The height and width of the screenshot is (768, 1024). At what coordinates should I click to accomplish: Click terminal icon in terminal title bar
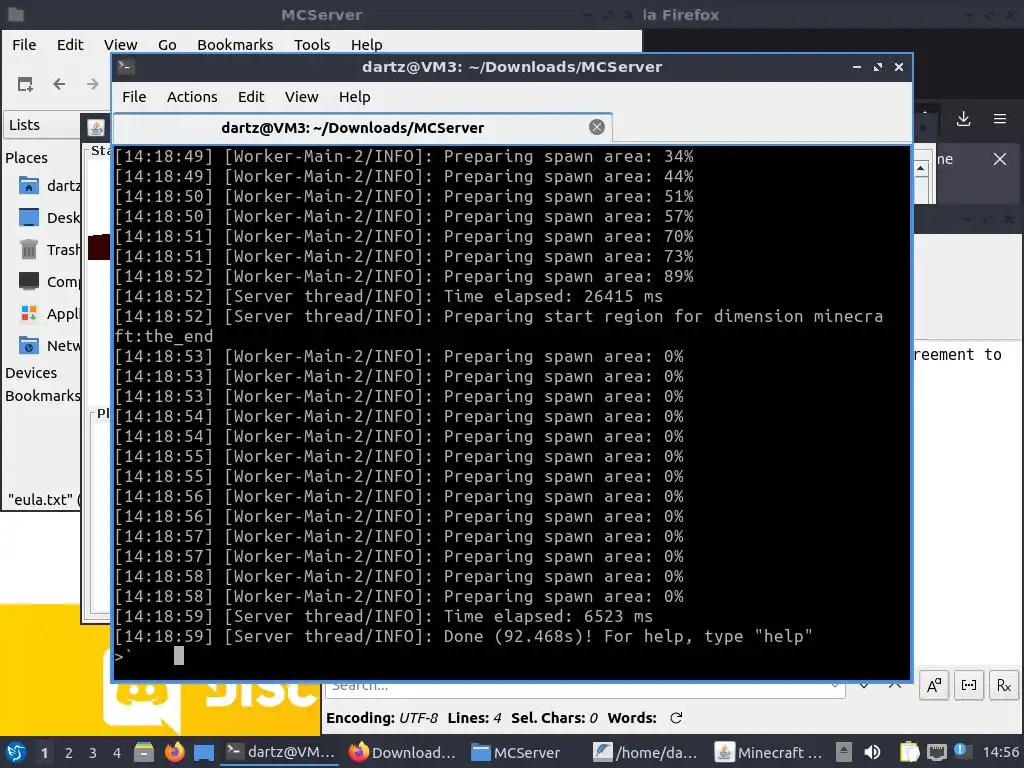[x=126, y=67]
